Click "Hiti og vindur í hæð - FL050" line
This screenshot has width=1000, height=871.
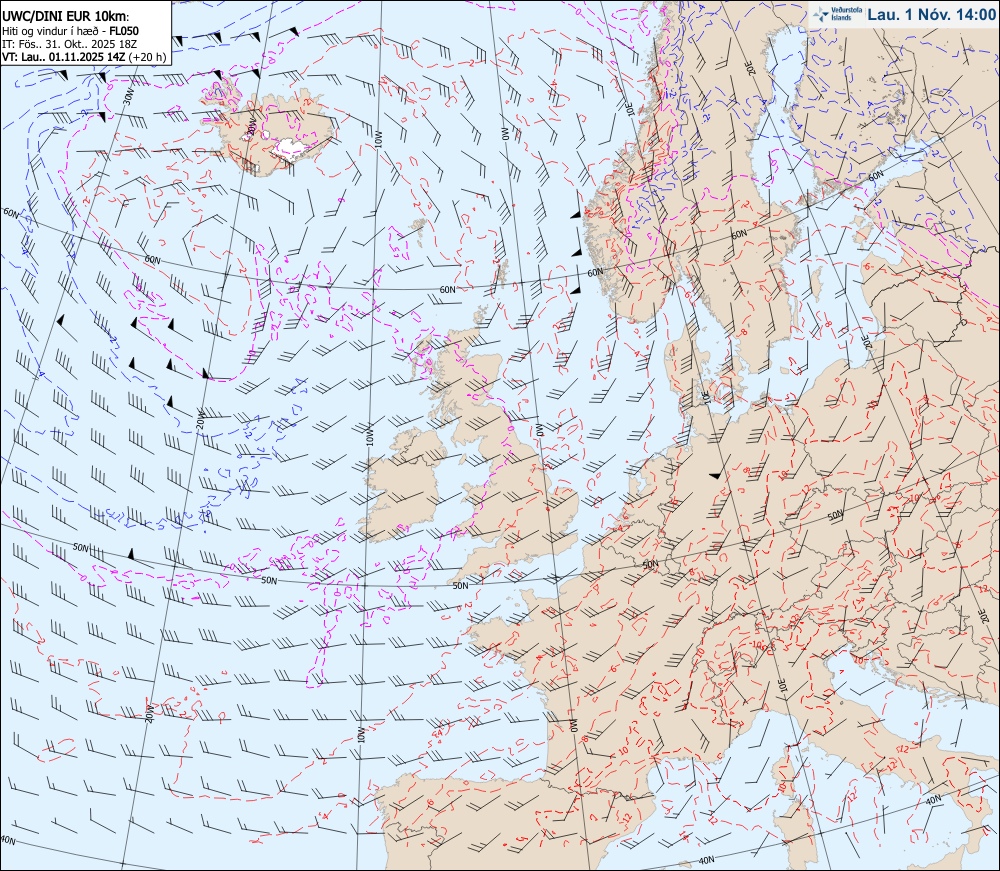tap(70, 31)
